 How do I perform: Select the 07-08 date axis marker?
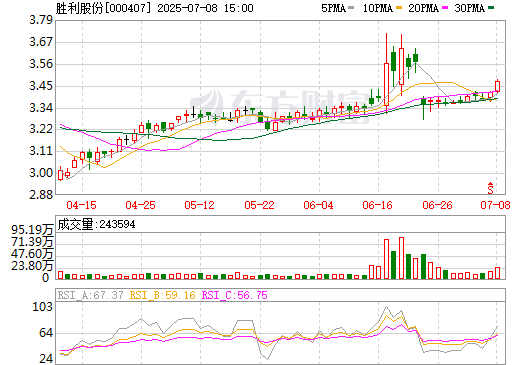pos(495,205)
